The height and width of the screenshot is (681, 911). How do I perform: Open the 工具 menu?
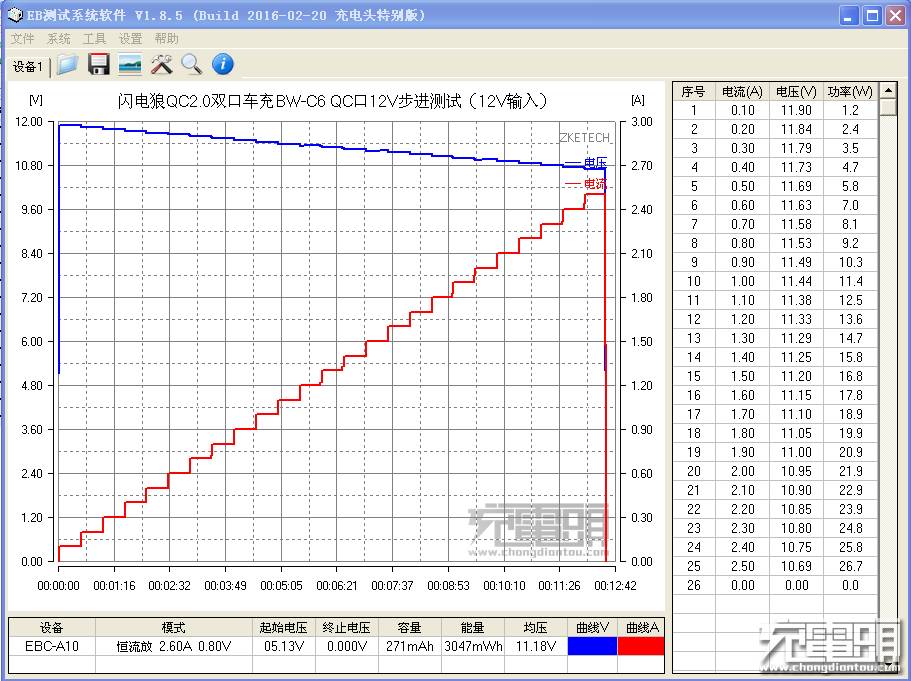(95, 38)
